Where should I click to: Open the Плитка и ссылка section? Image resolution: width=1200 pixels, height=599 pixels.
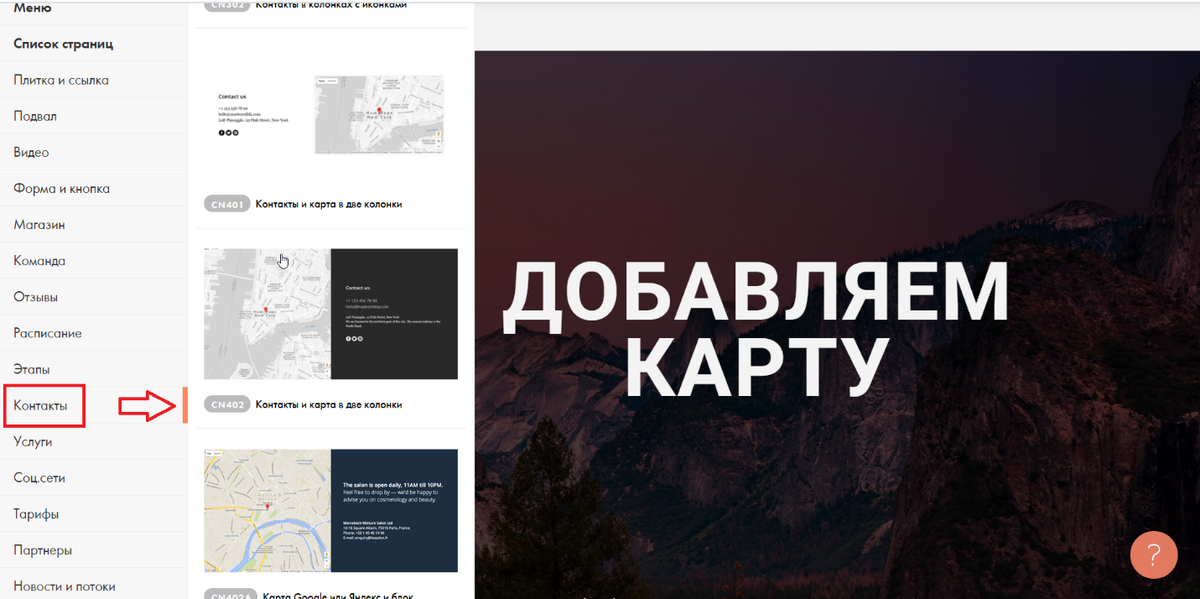tap(64, 80)
